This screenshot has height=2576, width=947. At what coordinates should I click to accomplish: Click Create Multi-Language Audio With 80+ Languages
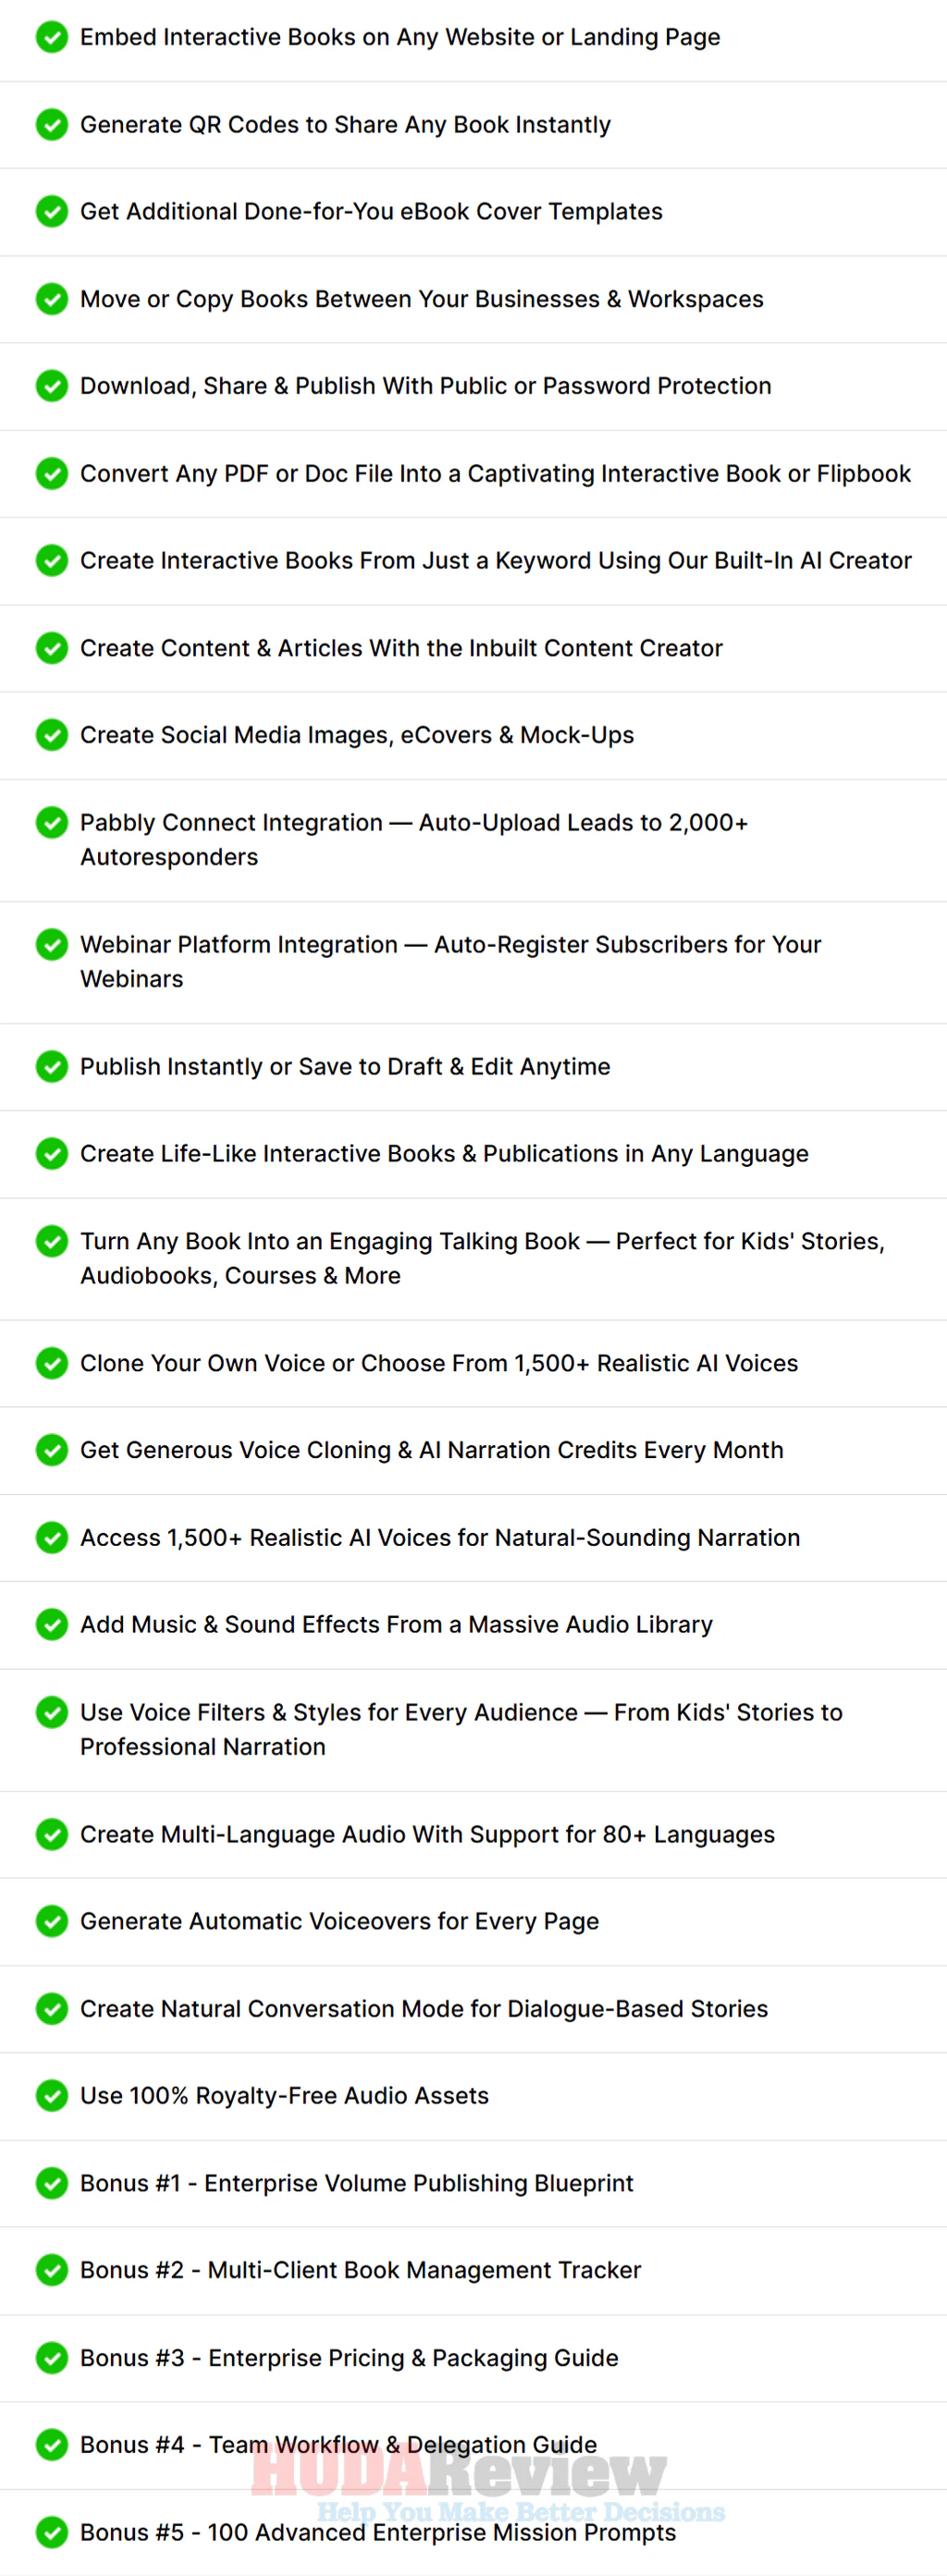pyautogui.click(x=427, y=1835)
